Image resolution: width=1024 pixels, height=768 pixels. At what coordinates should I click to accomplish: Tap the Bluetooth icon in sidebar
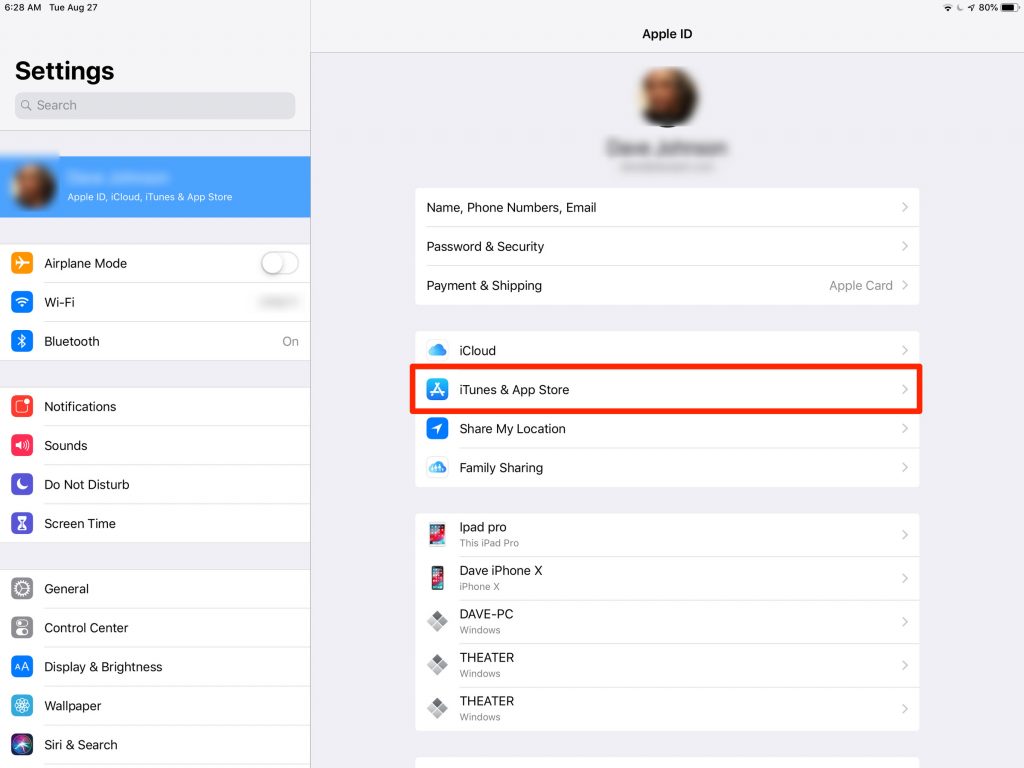point(22,342)
